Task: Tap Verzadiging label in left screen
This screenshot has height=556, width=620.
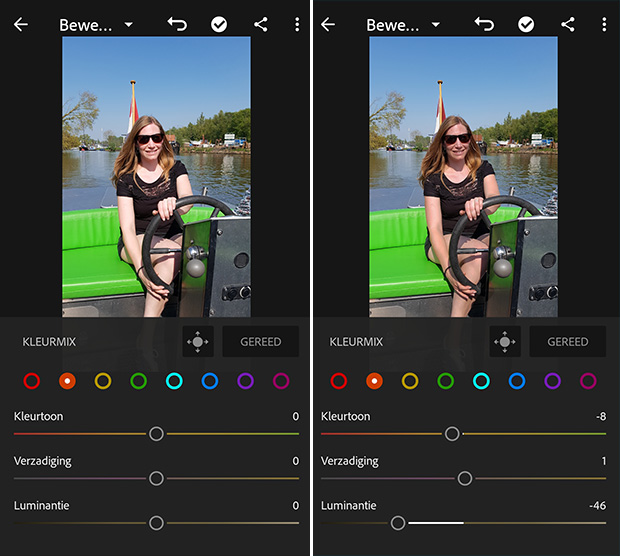Action: click(43, 461)
